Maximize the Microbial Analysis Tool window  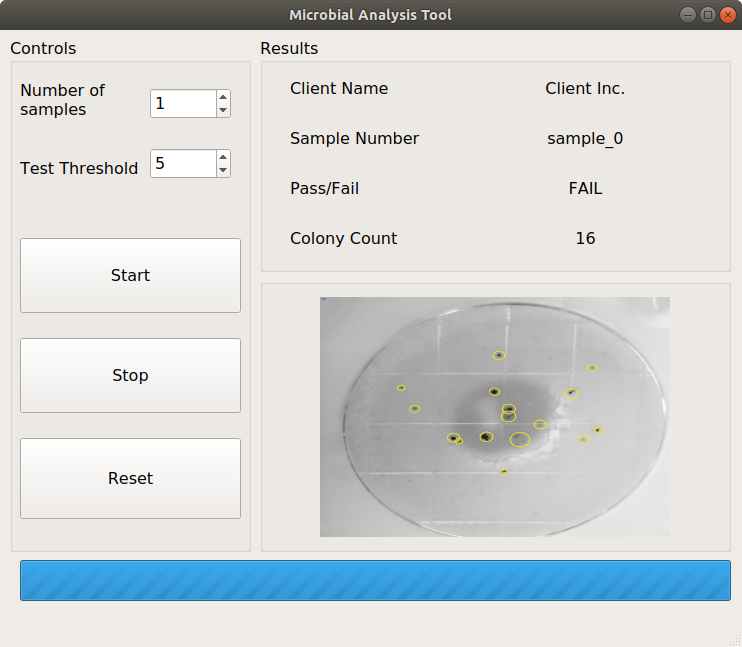click(707, 15)
